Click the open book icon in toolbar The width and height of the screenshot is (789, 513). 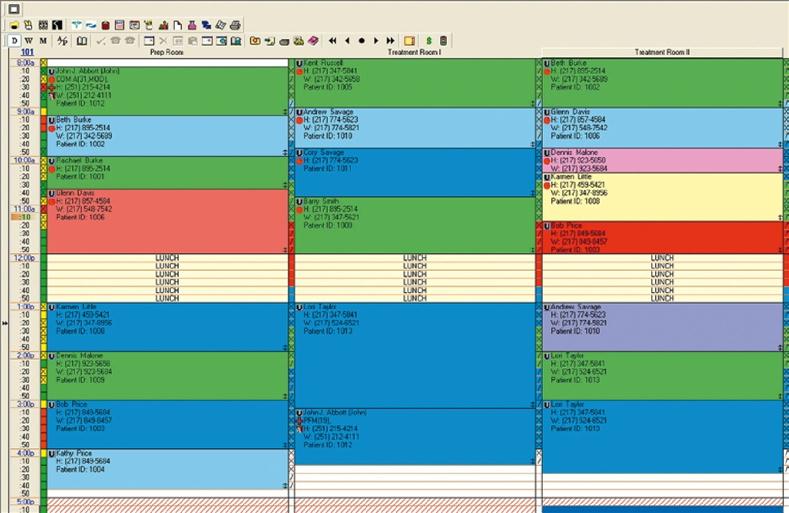pyautogui.click(x=82, y=40)
